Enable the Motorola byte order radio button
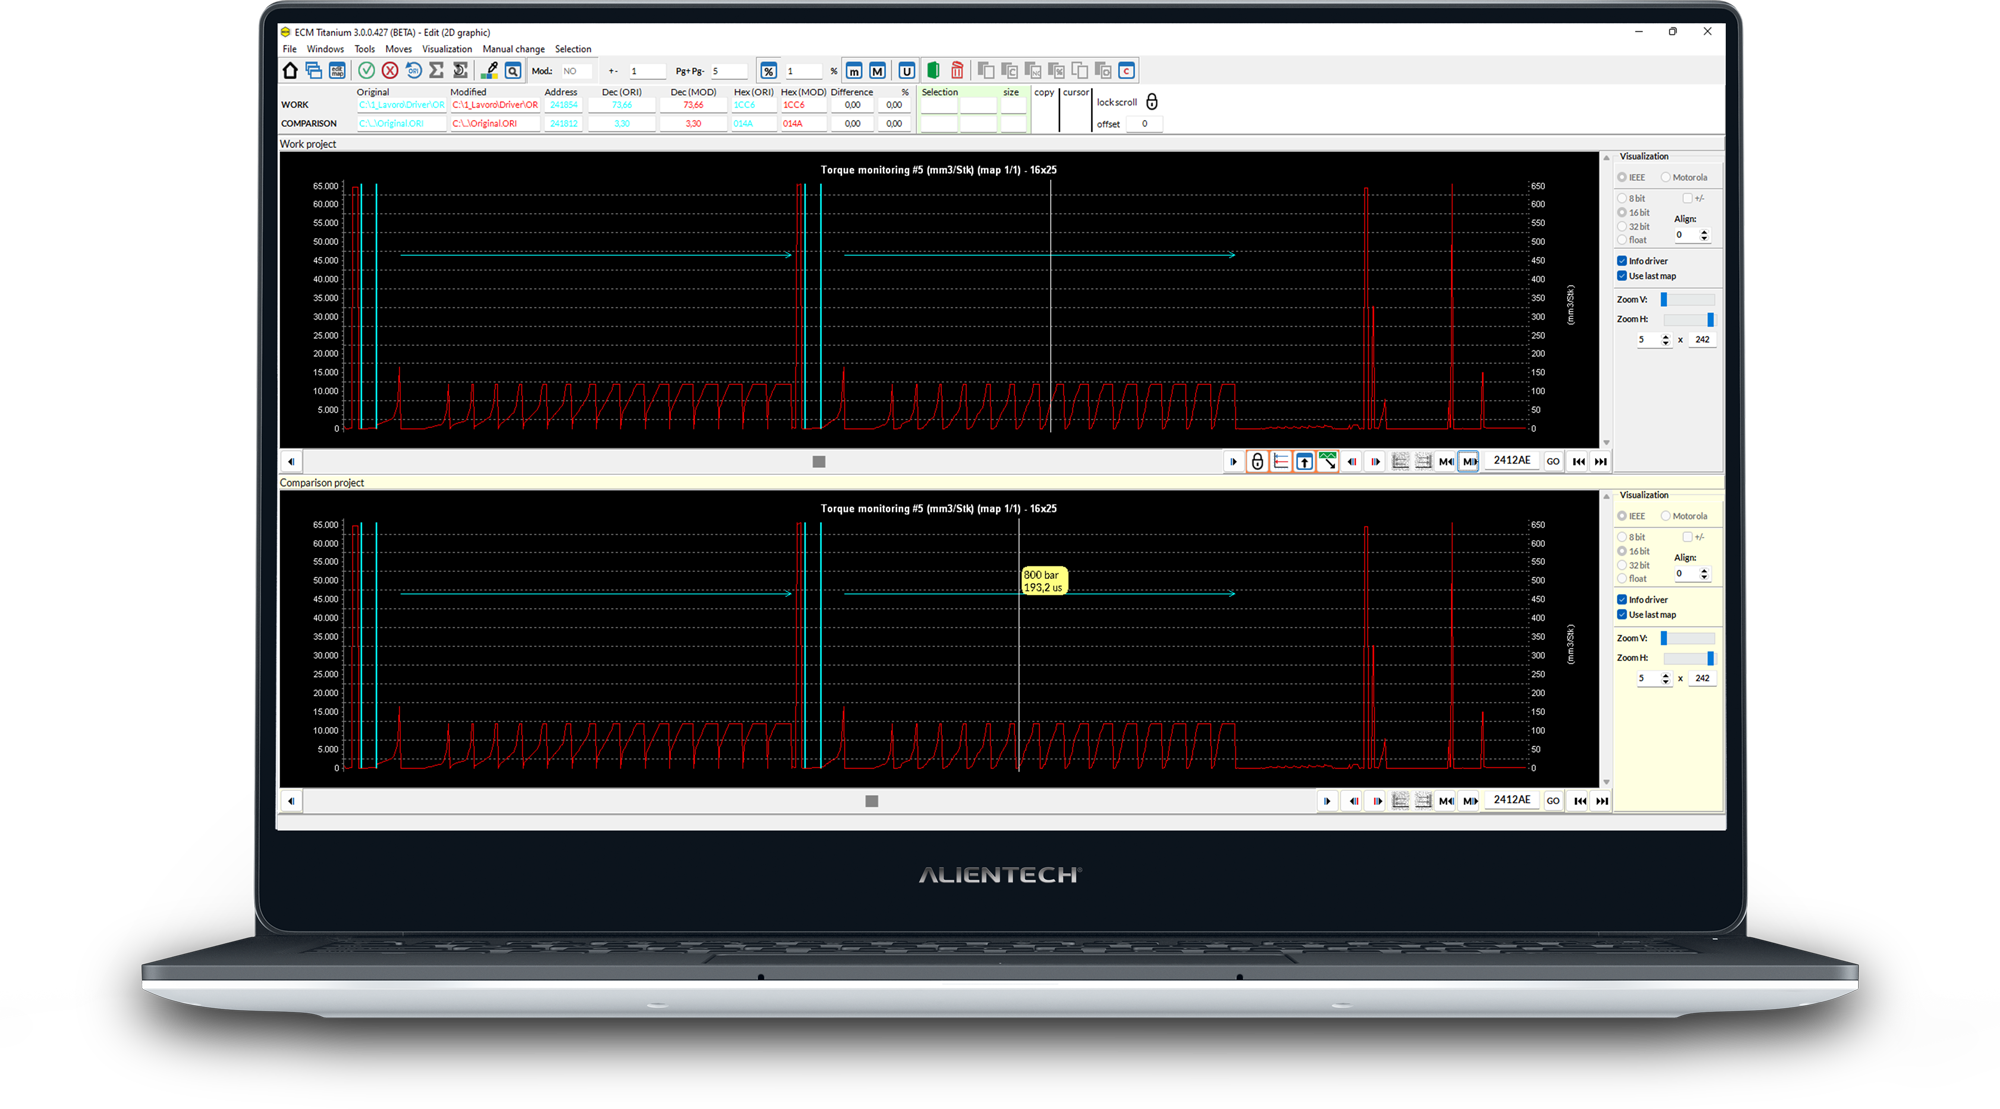 pyautogui.click(x=1665, y=177)
